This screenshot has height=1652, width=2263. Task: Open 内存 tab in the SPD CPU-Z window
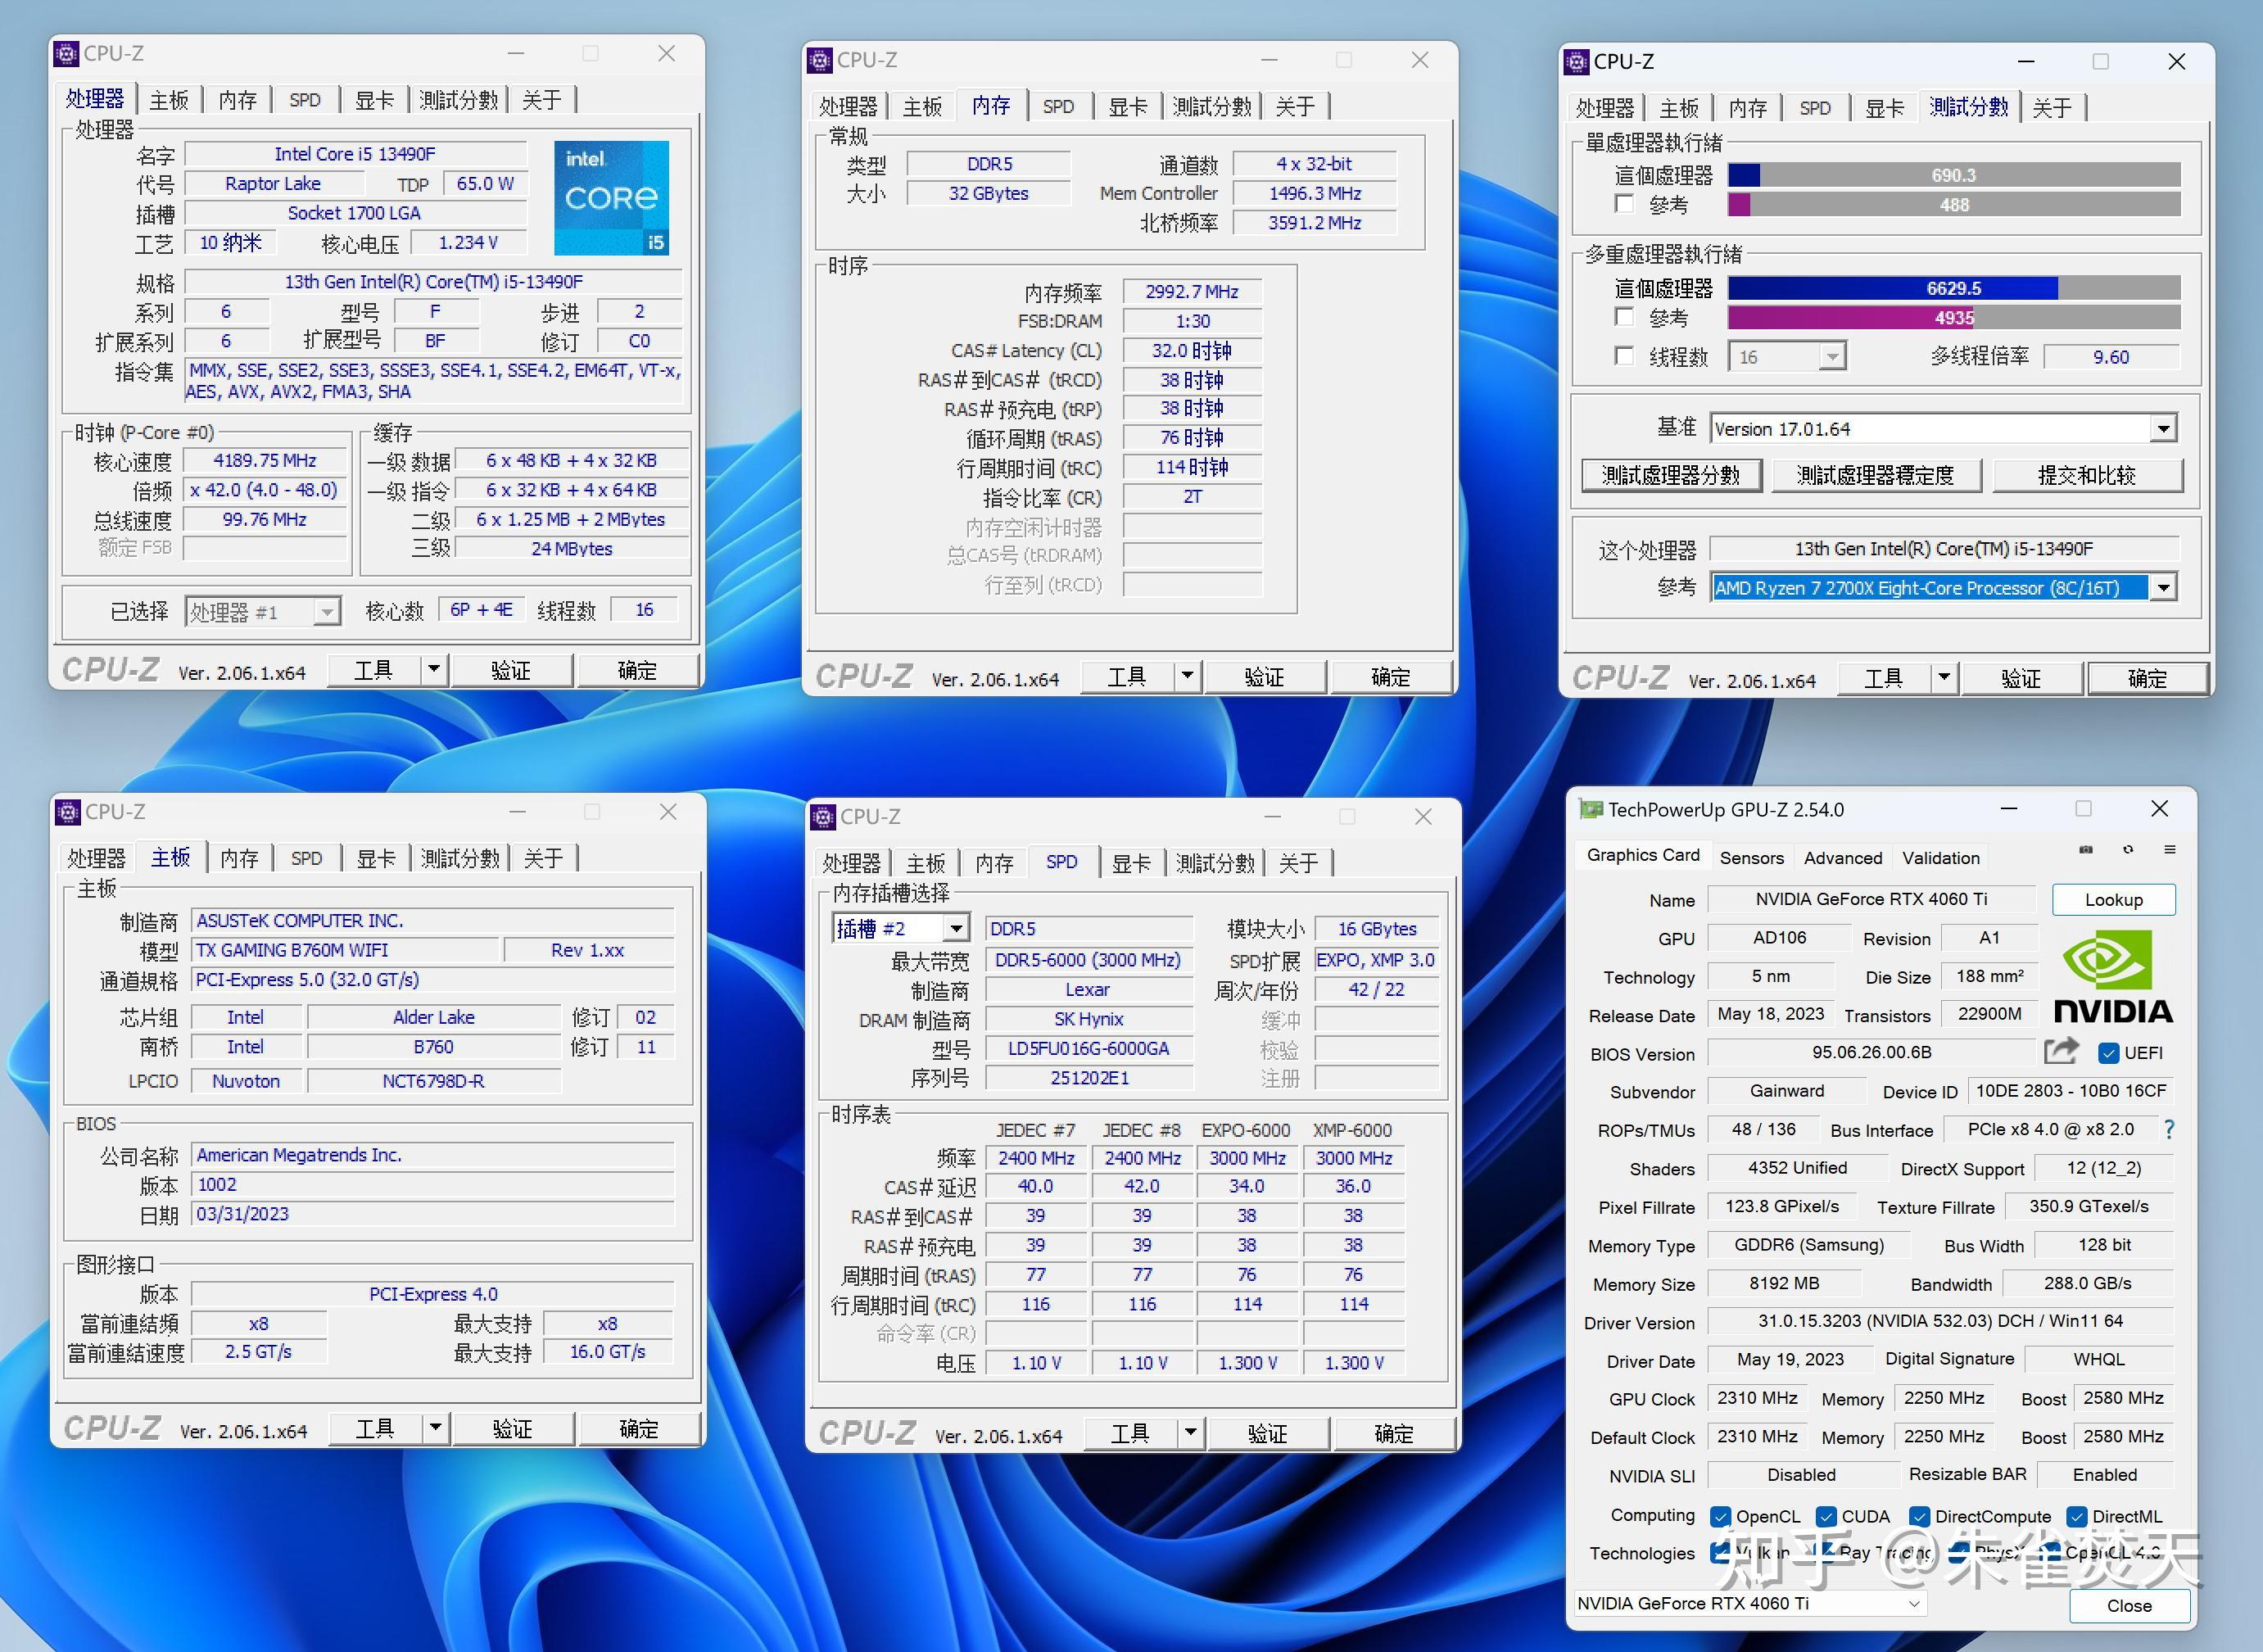point(994,863)
